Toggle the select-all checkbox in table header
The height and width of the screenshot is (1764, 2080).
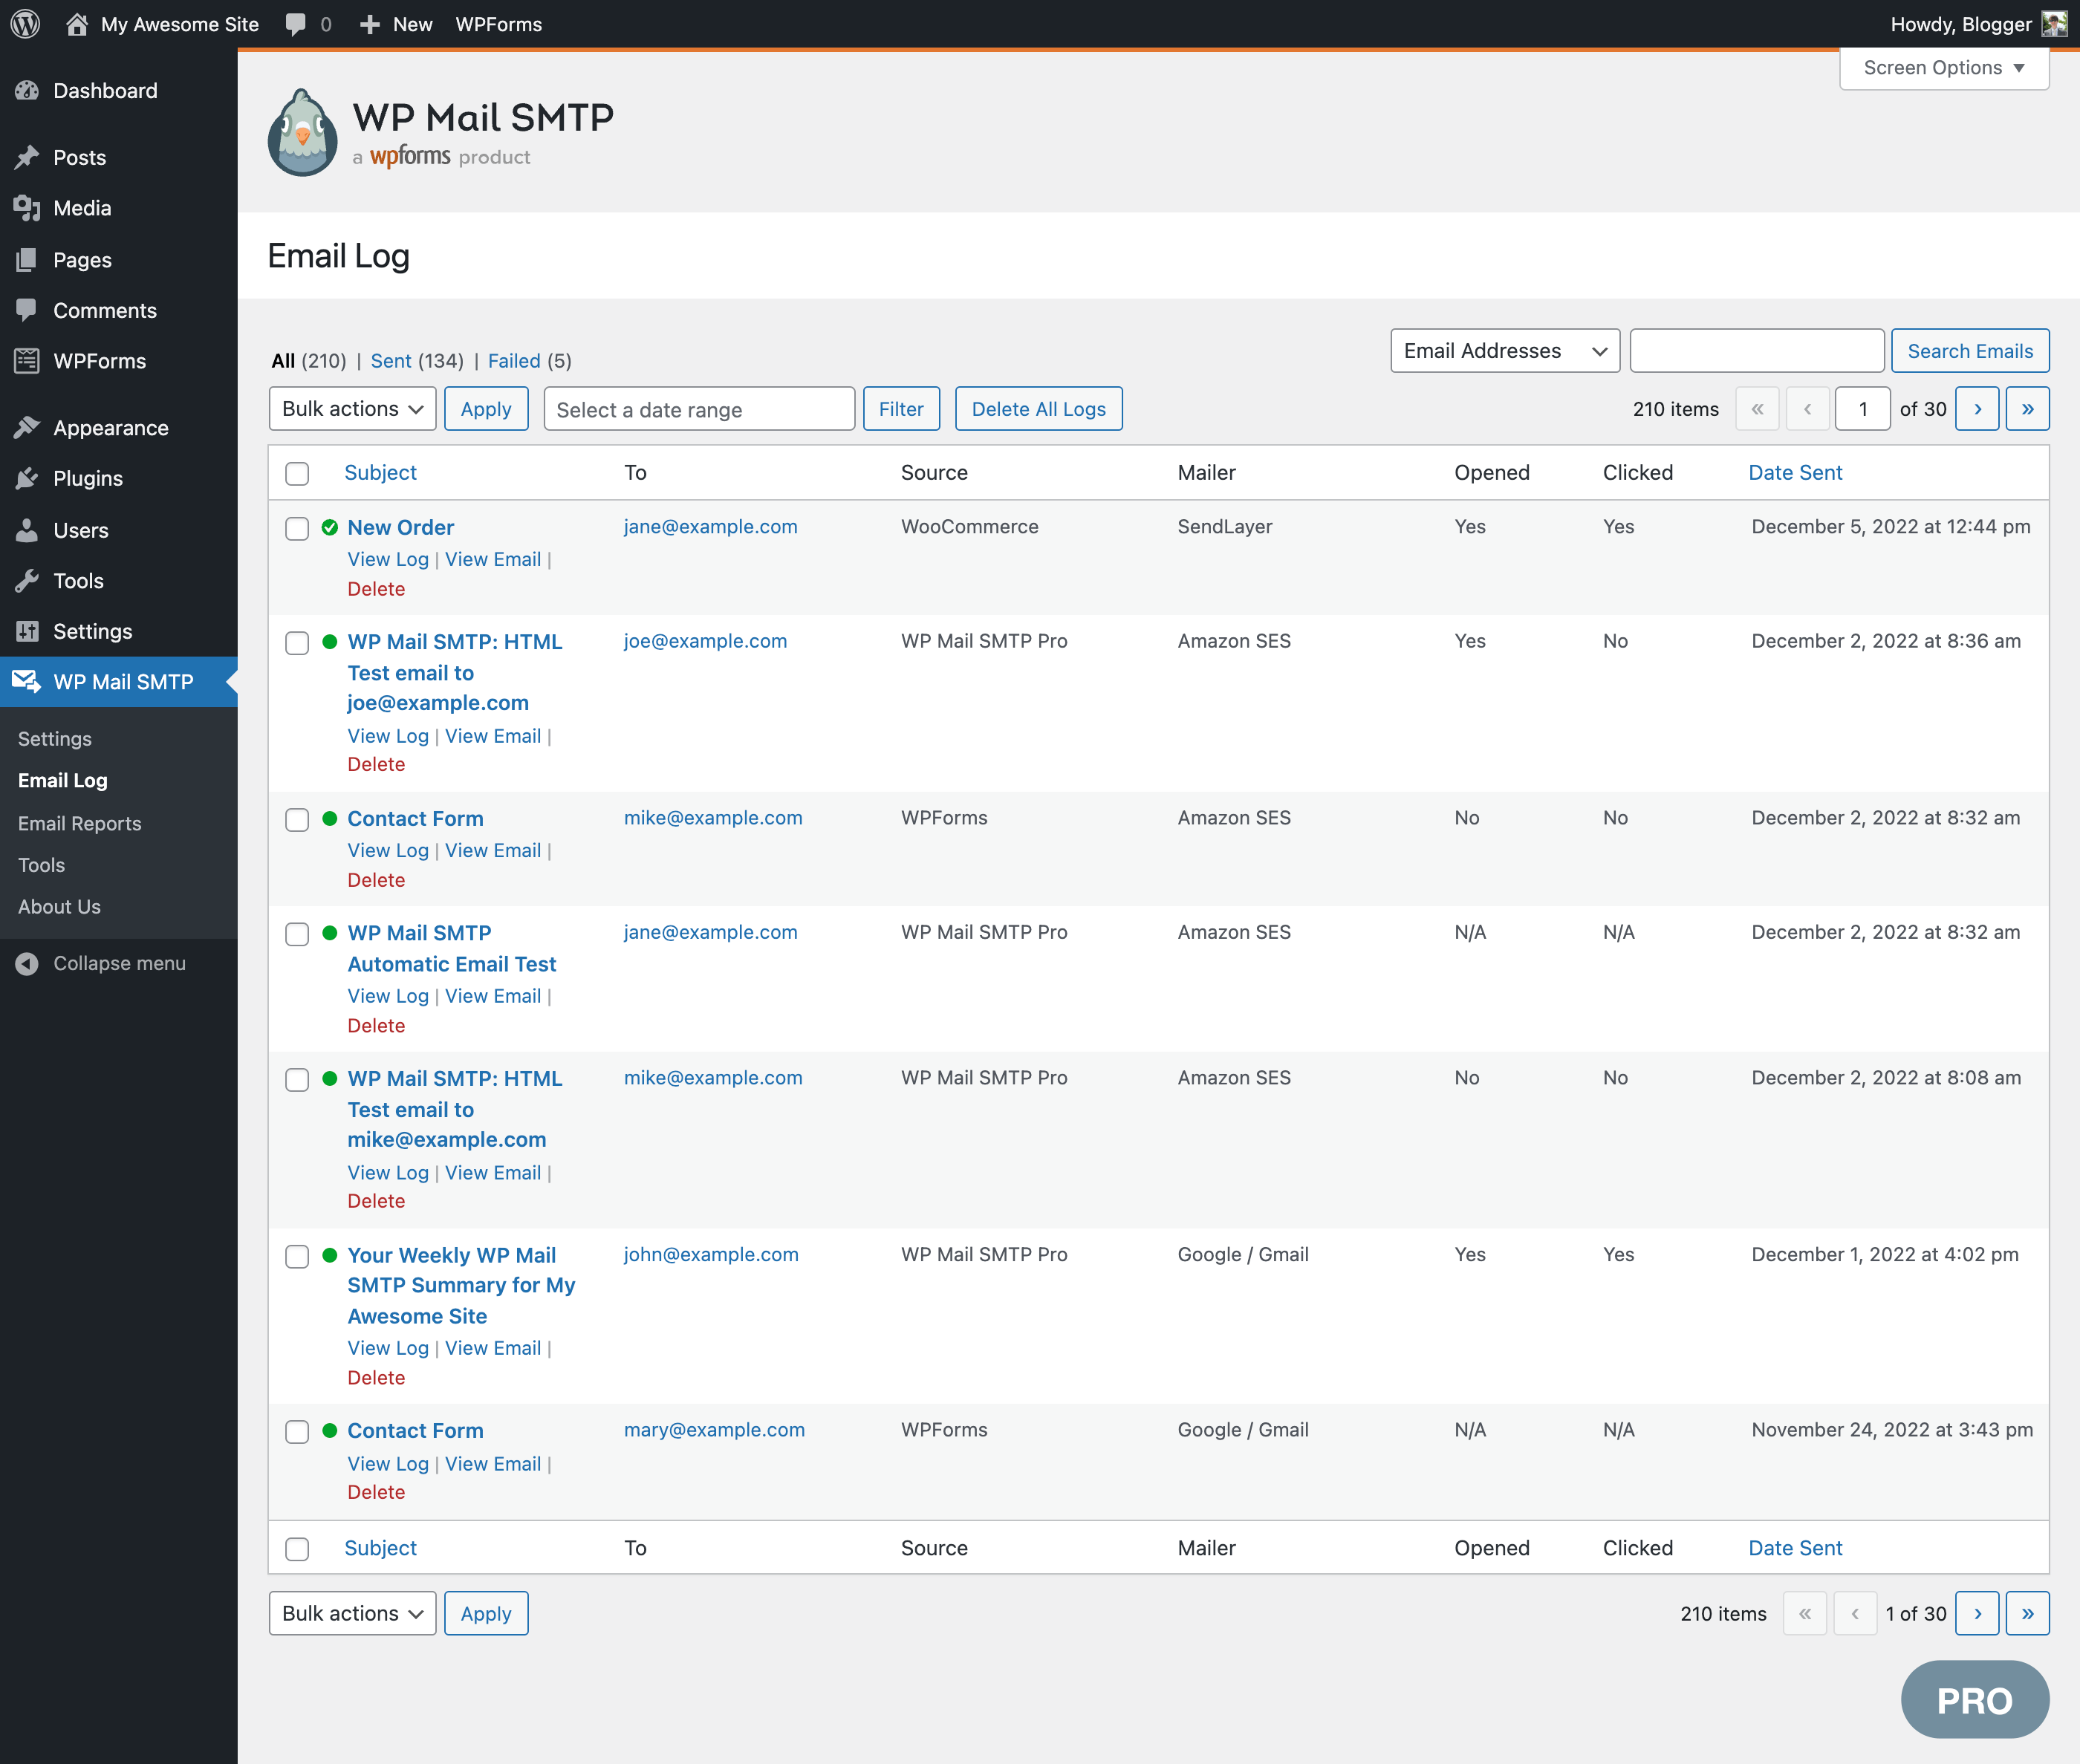(x=298, y=471)
